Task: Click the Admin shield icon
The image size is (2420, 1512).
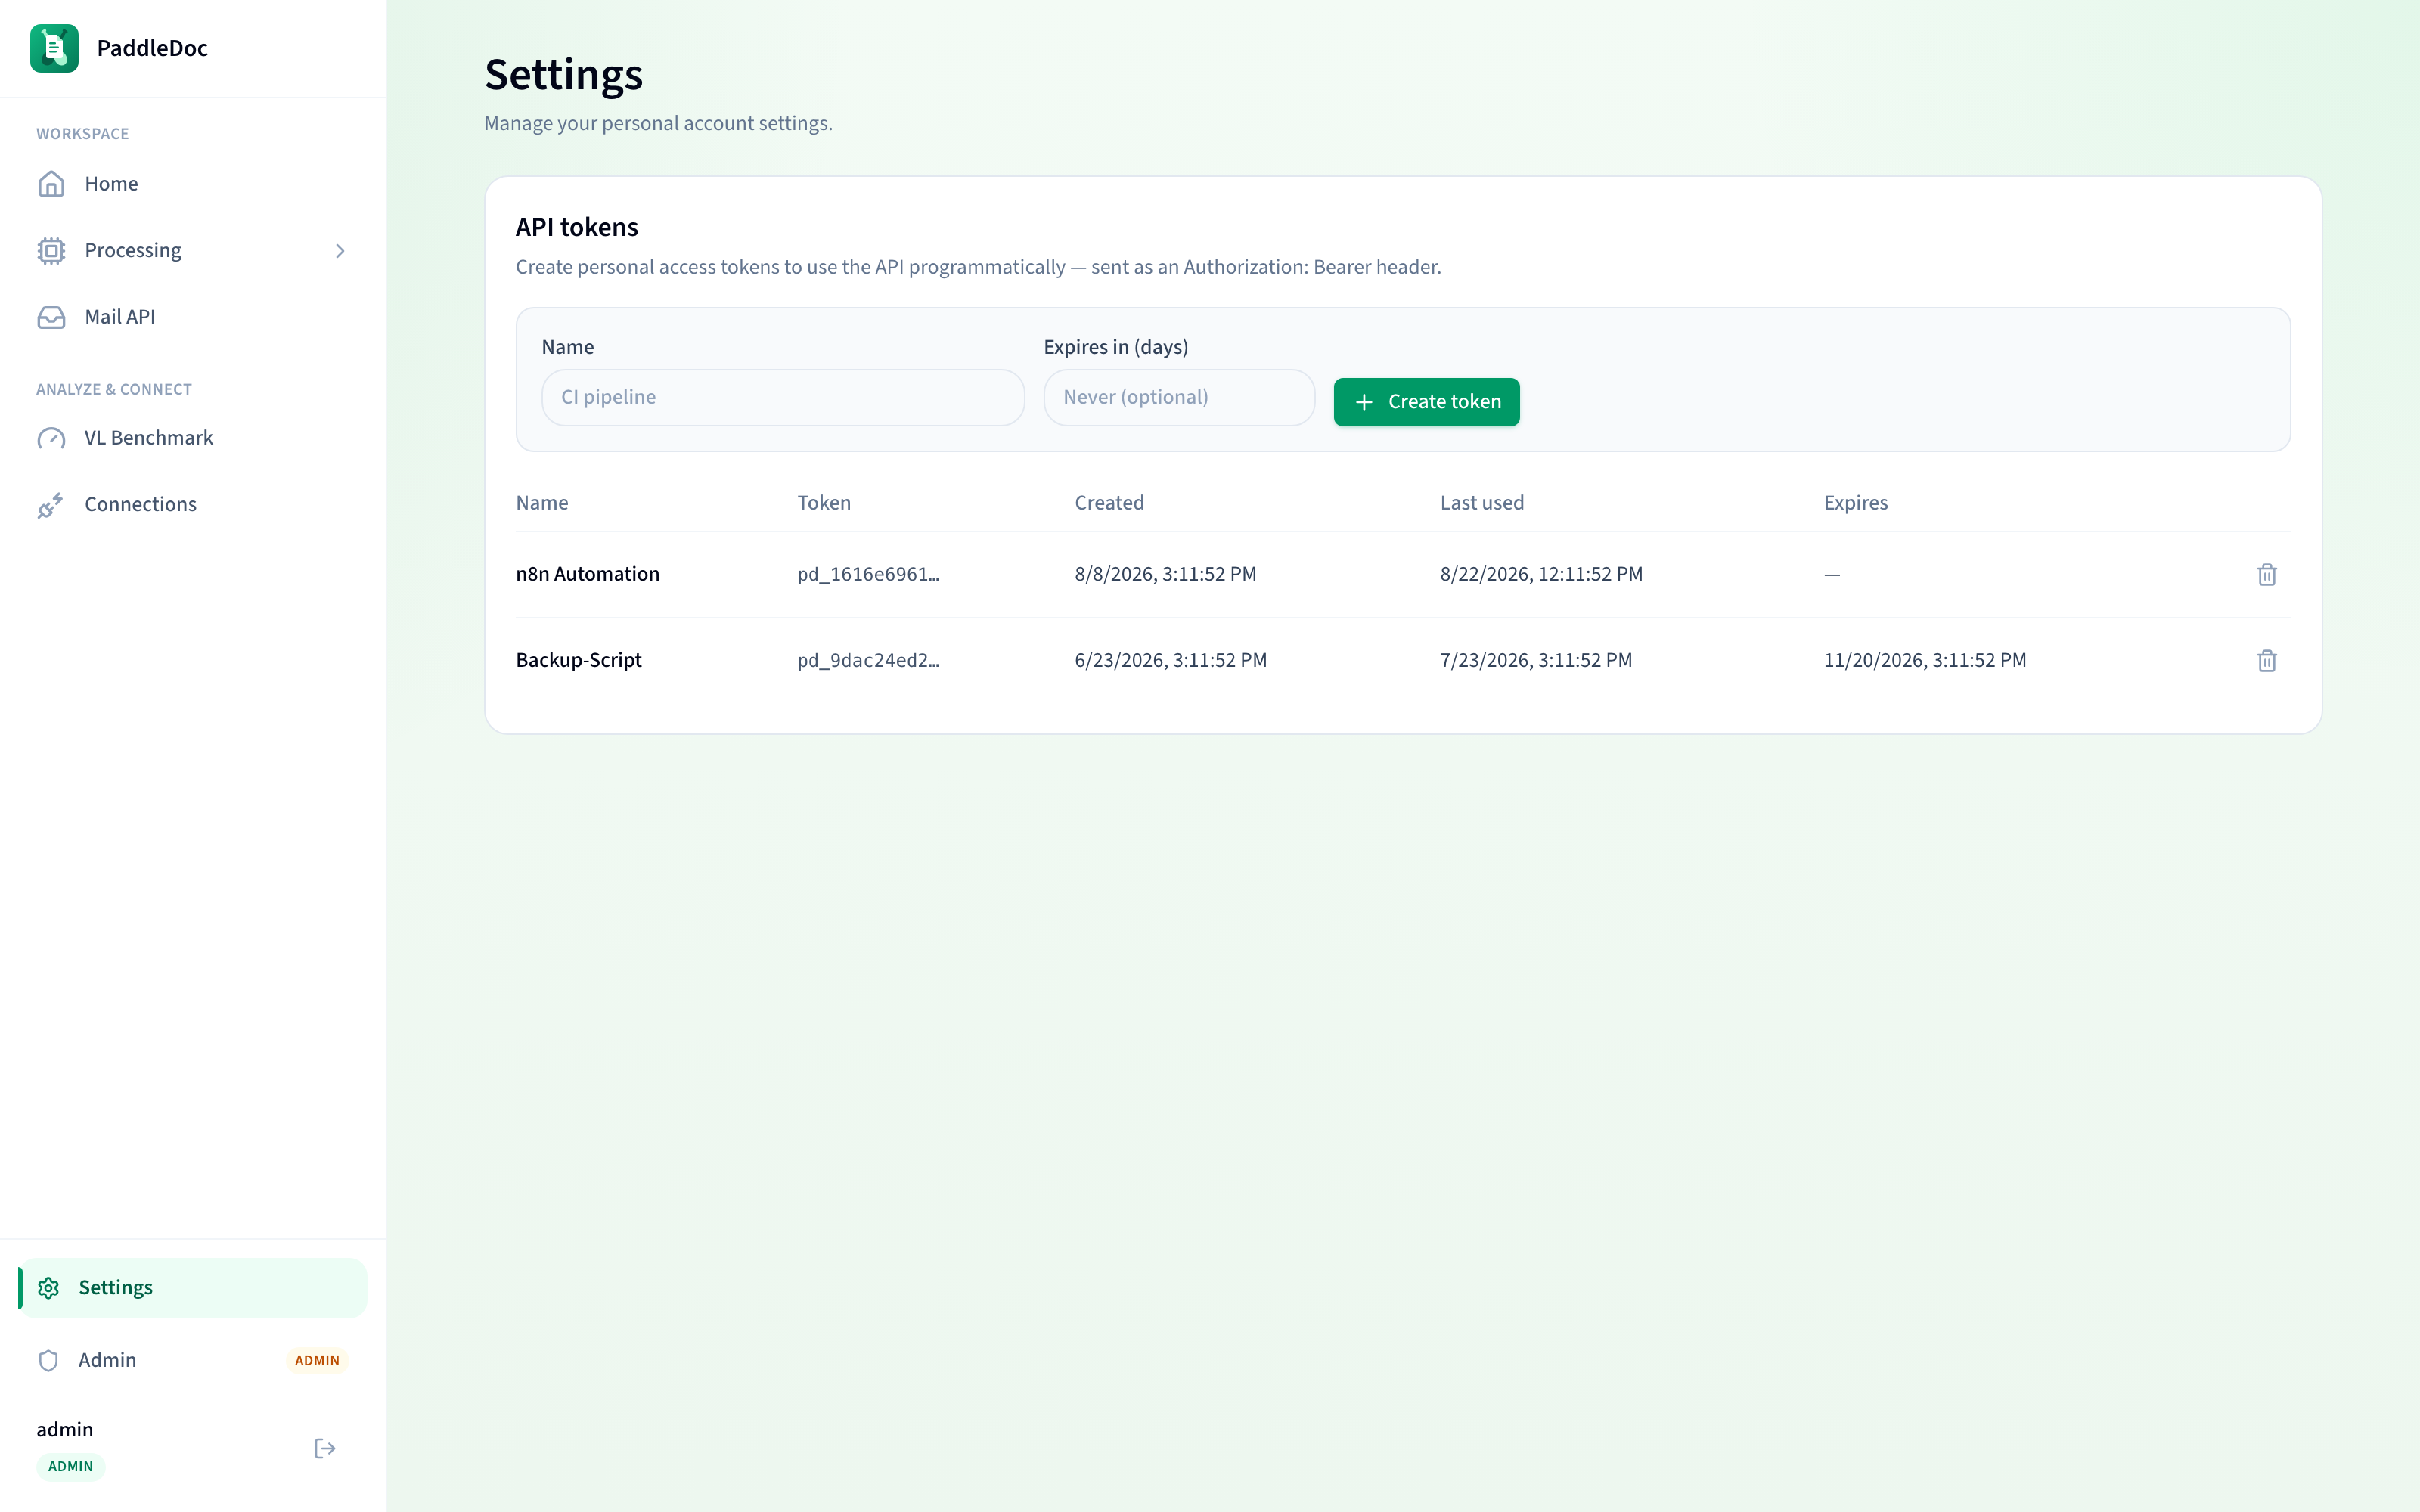Action: point(48,1360)
